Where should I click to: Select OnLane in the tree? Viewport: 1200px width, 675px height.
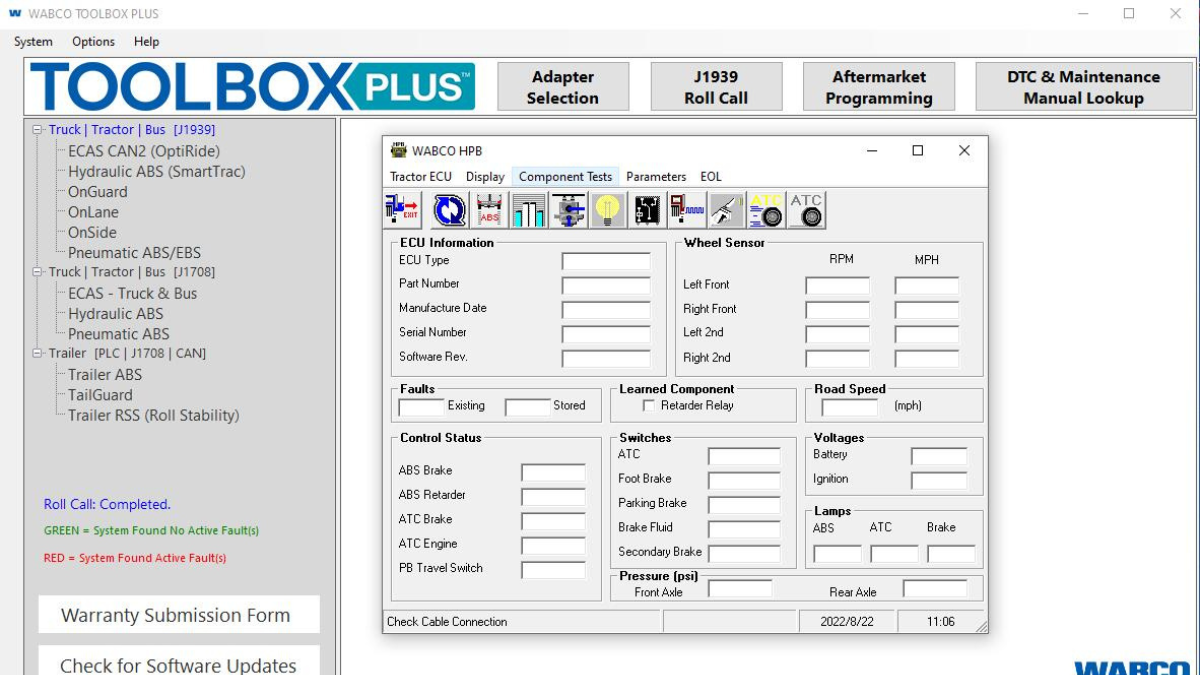coord(93,212)
